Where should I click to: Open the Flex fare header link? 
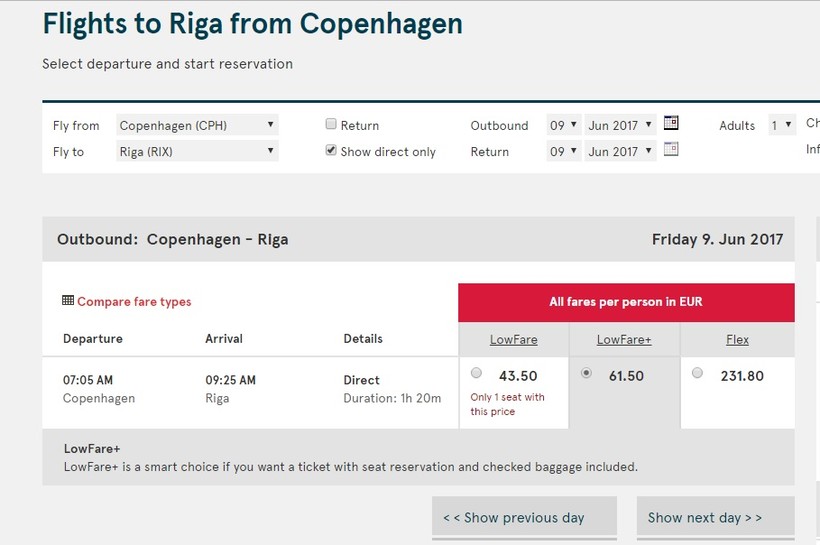coord(737,340)
